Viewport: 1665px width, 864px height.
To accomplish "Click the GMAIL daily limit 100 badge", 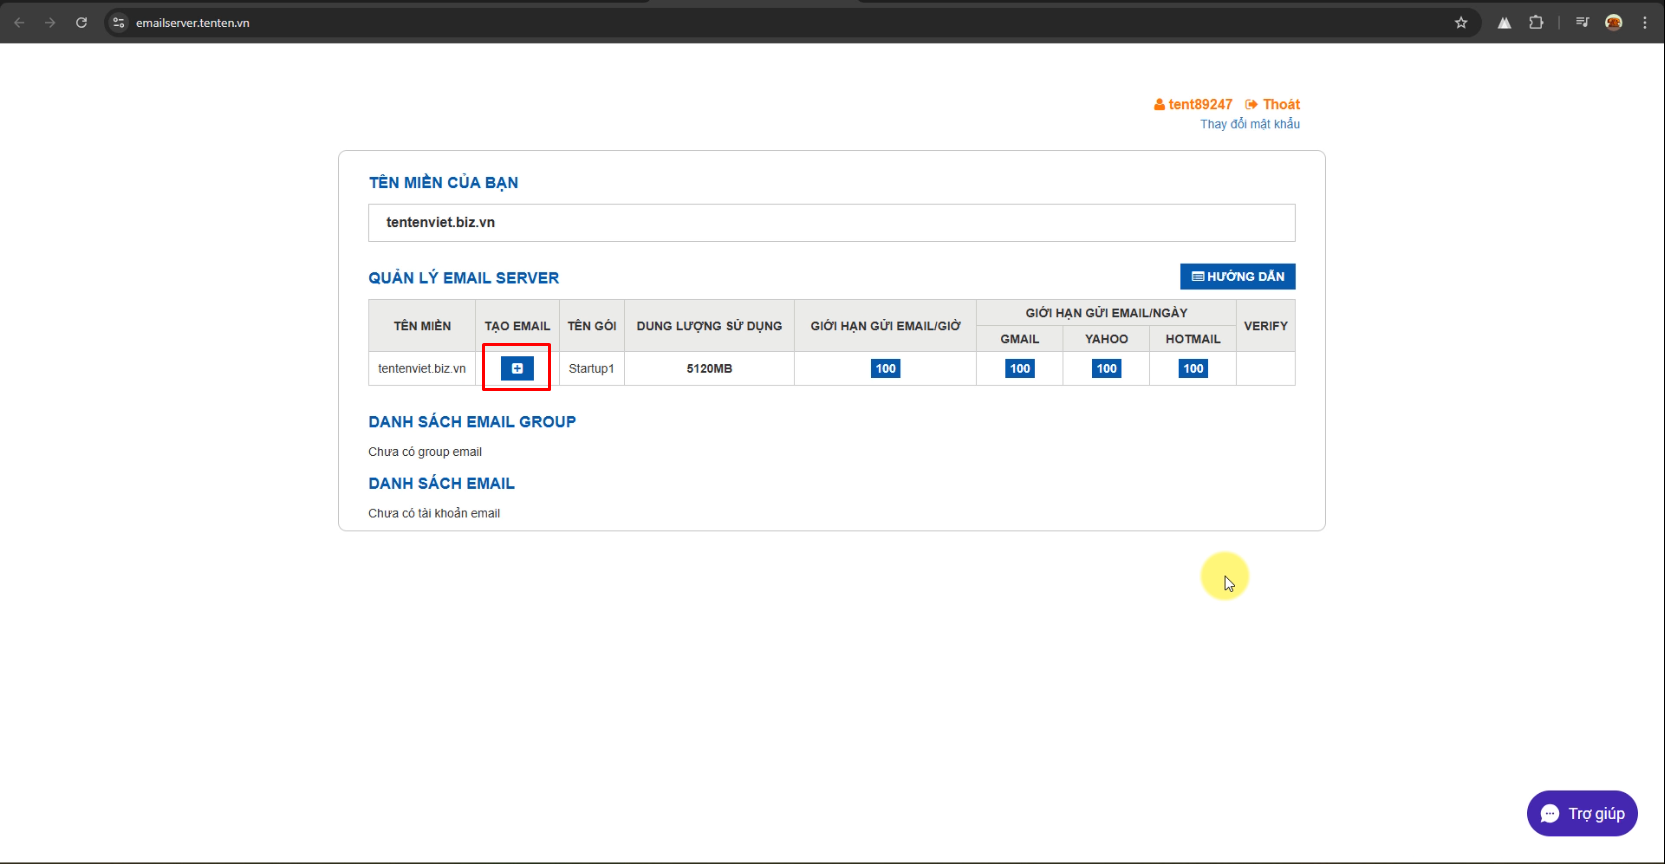I will [x=1020, y=368].
